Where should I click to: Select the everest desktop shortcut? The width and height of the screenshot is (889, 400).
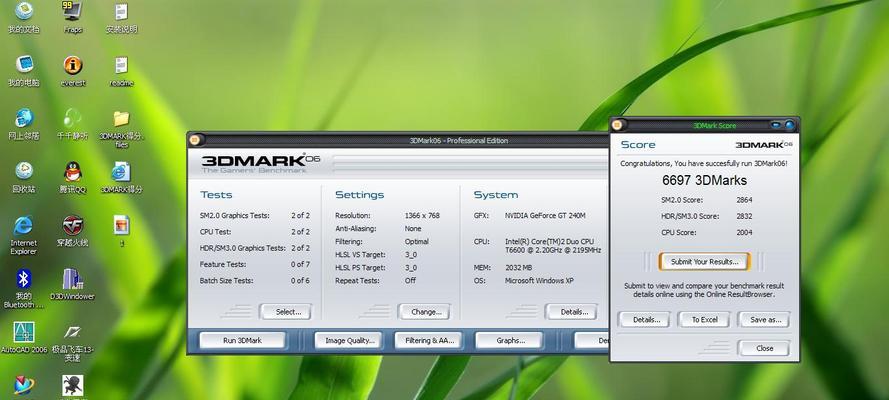(73, 70)
